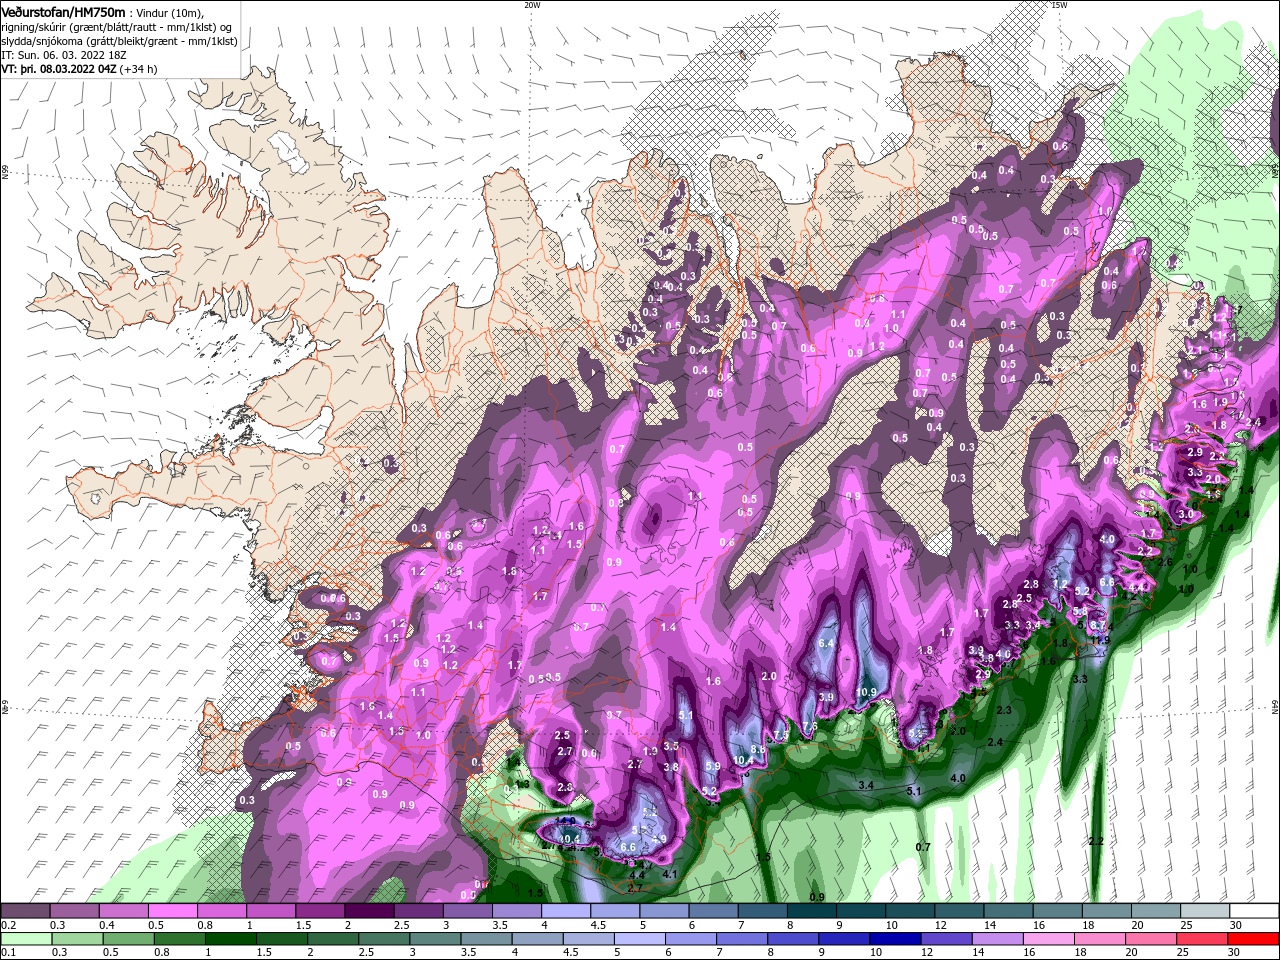1280x960 pixels.
Task: Click the 20W longitude label
Action: pos(532,5)
